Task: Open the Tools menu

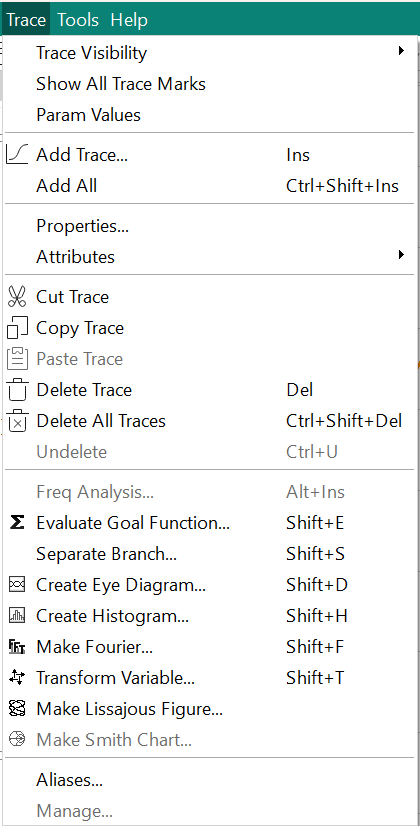Action: (x=78, y=19)
